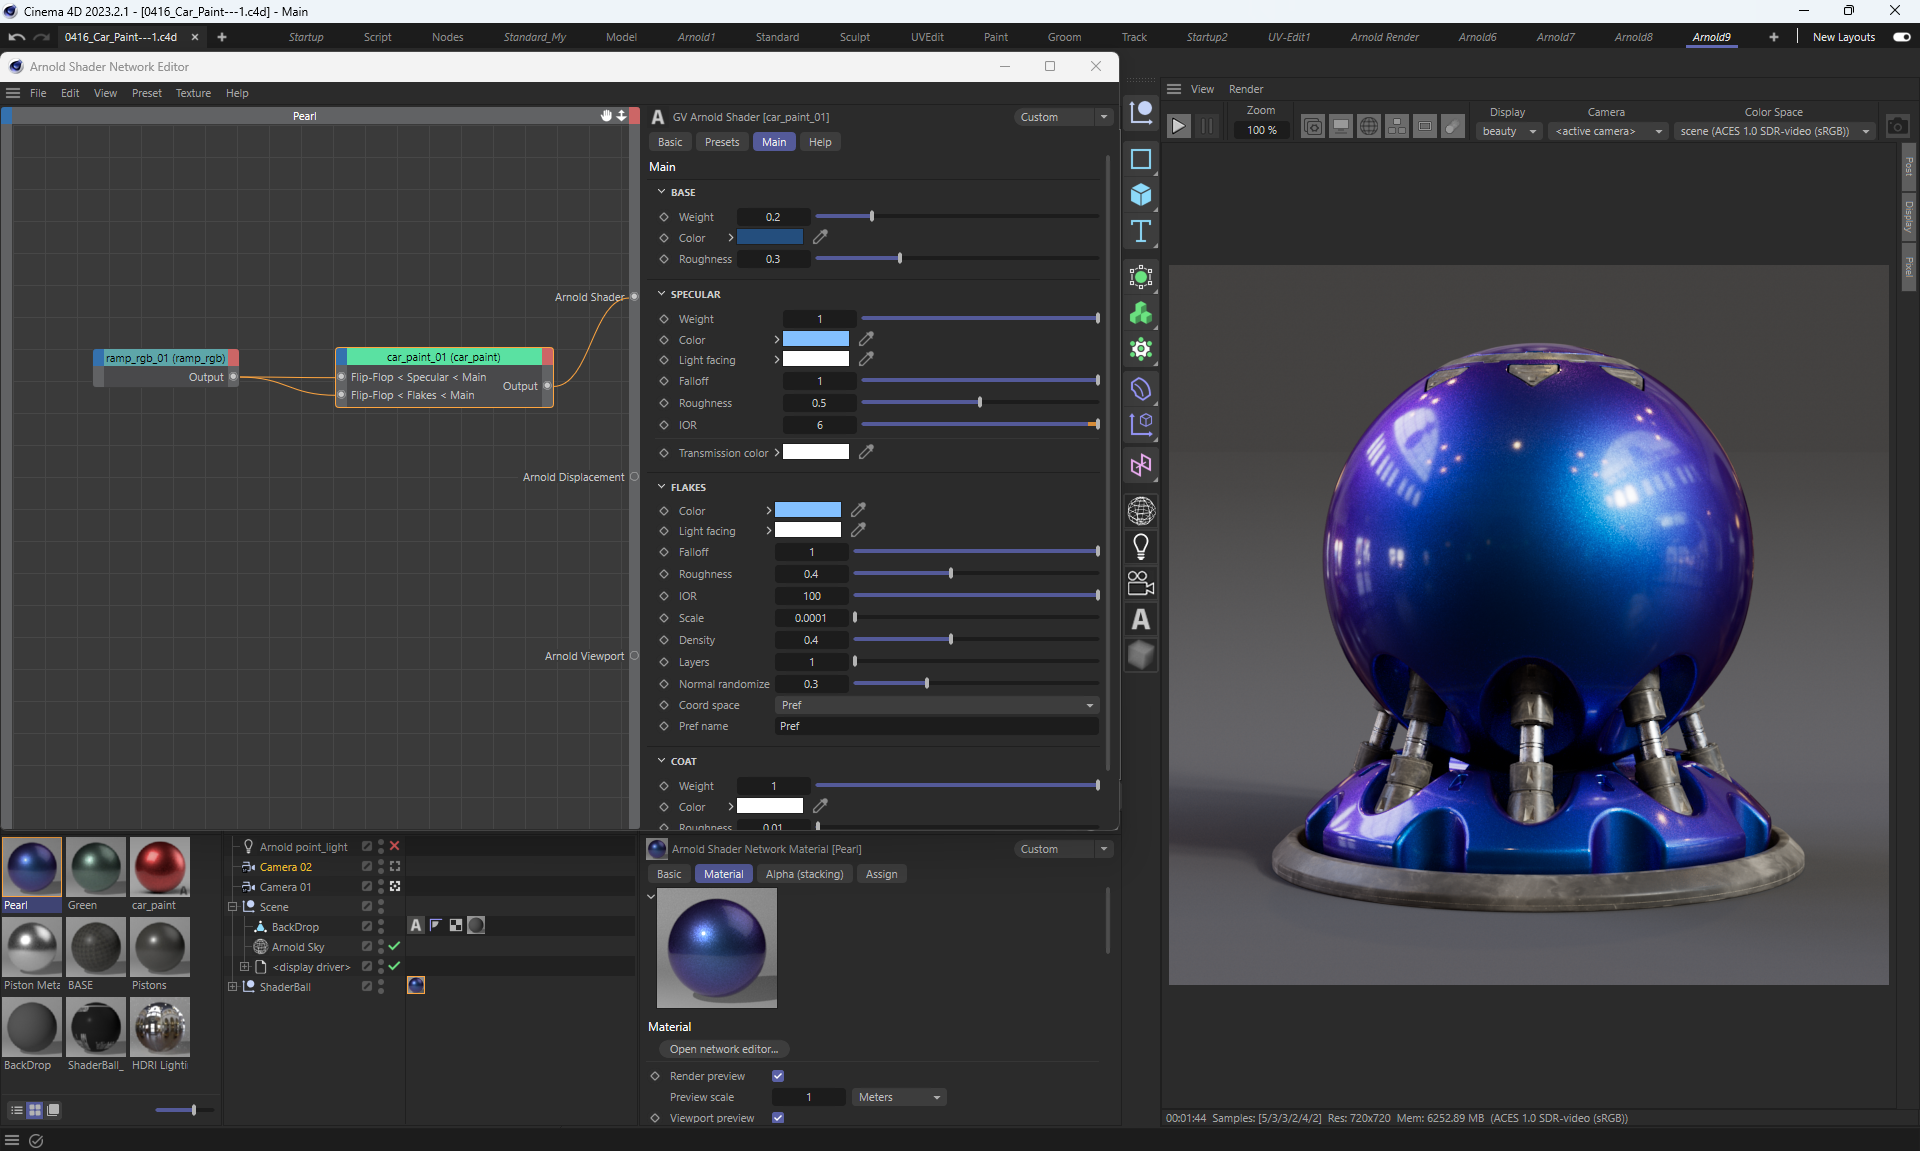The image size is (1920, 1151).
Task: Collapse the FLAKES section
Action: tap(661, 487)
